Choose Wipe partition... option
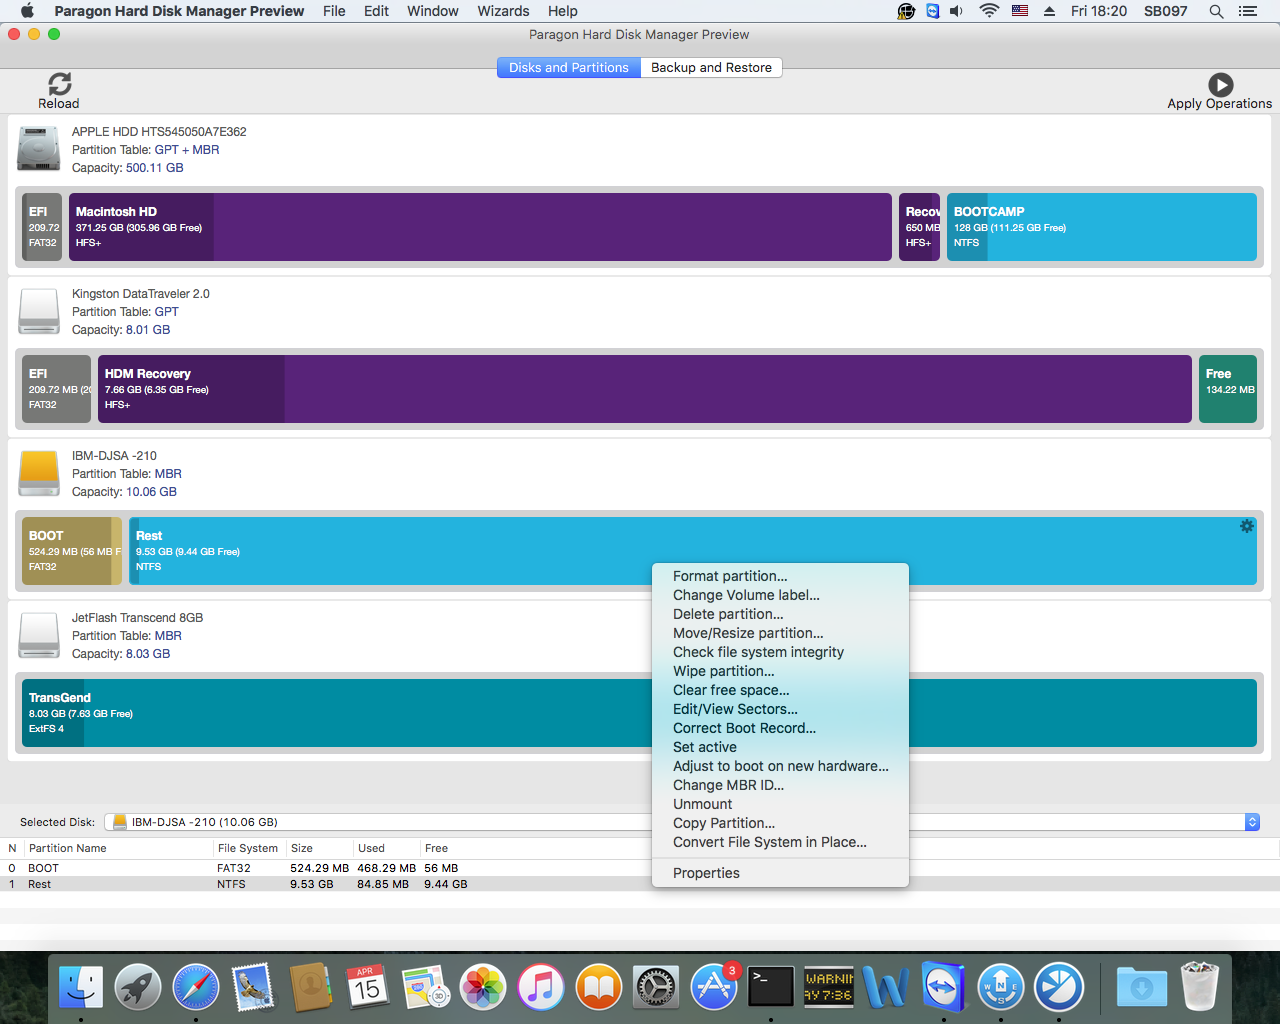The height and width of the screenshot is (1024, 1280). pos(780,671)
